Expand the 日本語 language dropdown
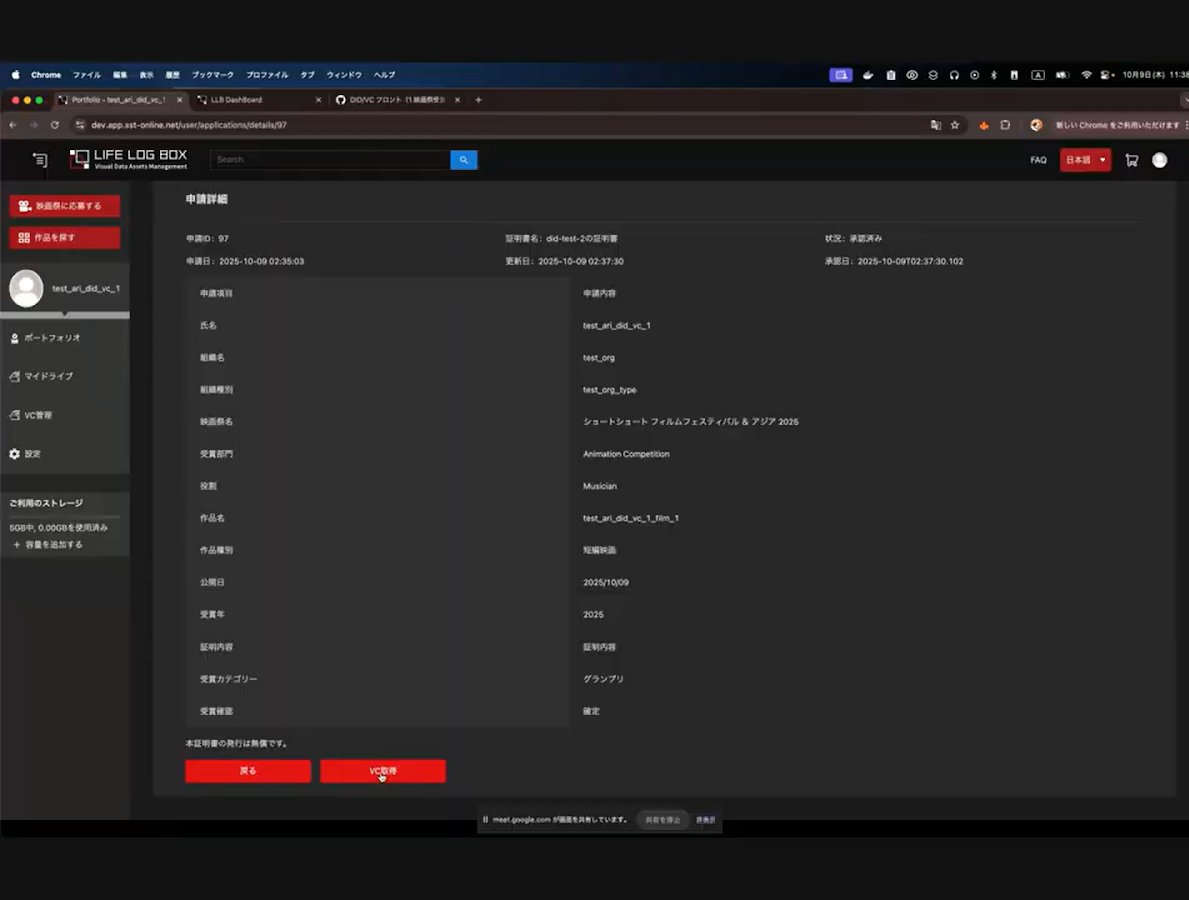The image size is (1189, 900). 1085,160
